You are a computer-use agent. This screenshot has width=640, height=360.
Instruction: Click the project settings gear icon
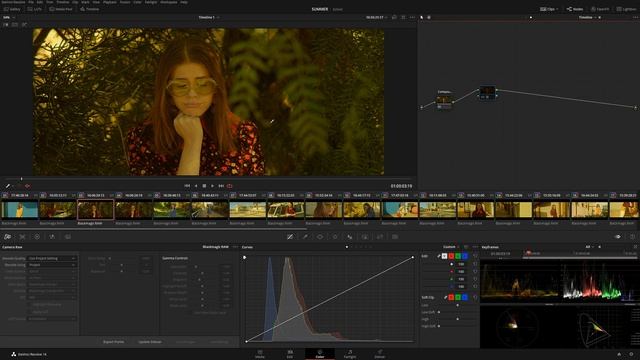(x=631, y=354)
